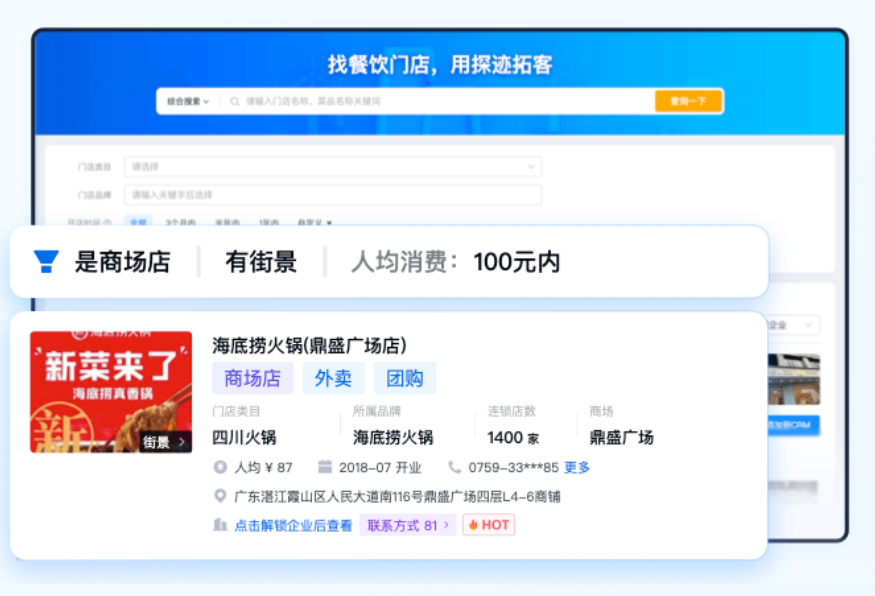The height and width of the screenshot is (596, 875).
Task: Expand the 联系方式 81 contact list
Action: click(407, 525)
